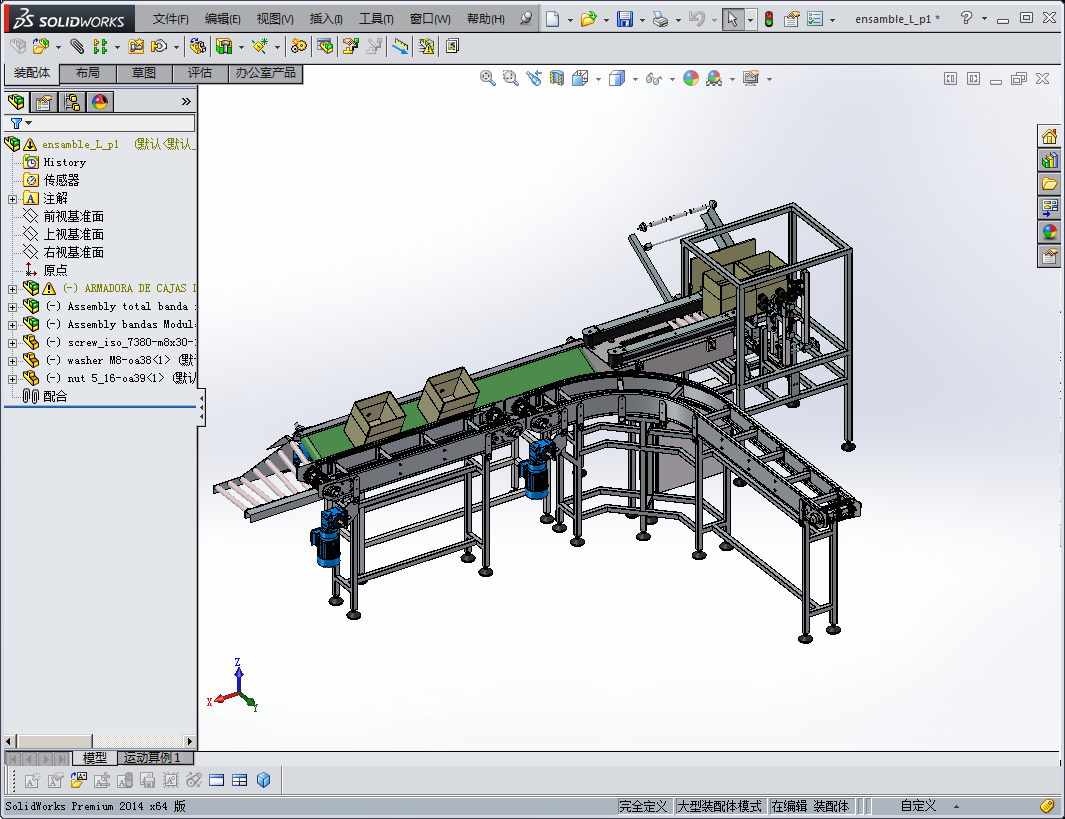
Task: Click the Print icon
Action: (x=659, y=19)
